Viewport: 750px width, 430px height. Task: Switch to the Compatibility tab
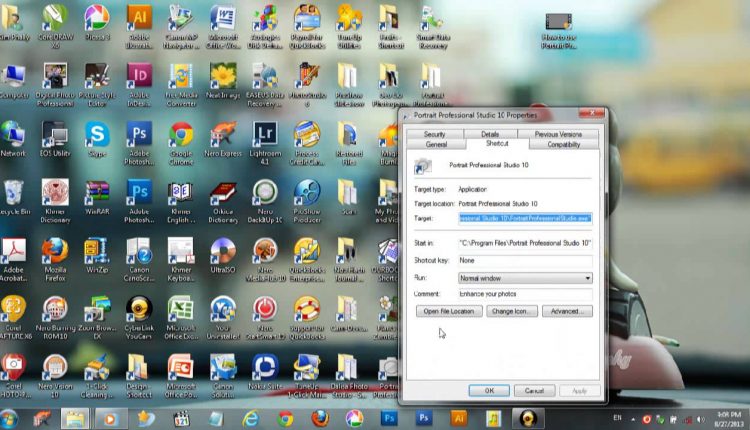(x=563, y=144)
